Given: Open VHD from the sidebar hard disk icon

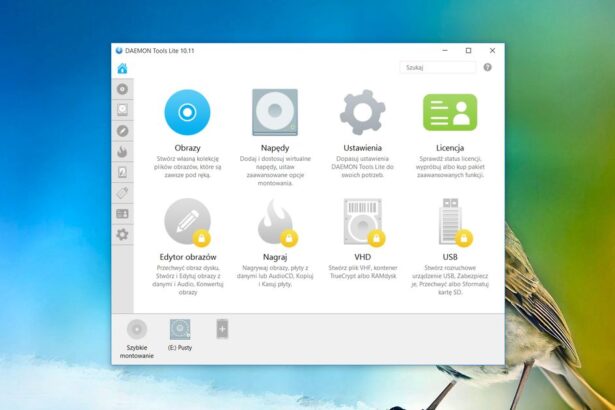Looking at the screenshot, I should [x=122, y=172].
